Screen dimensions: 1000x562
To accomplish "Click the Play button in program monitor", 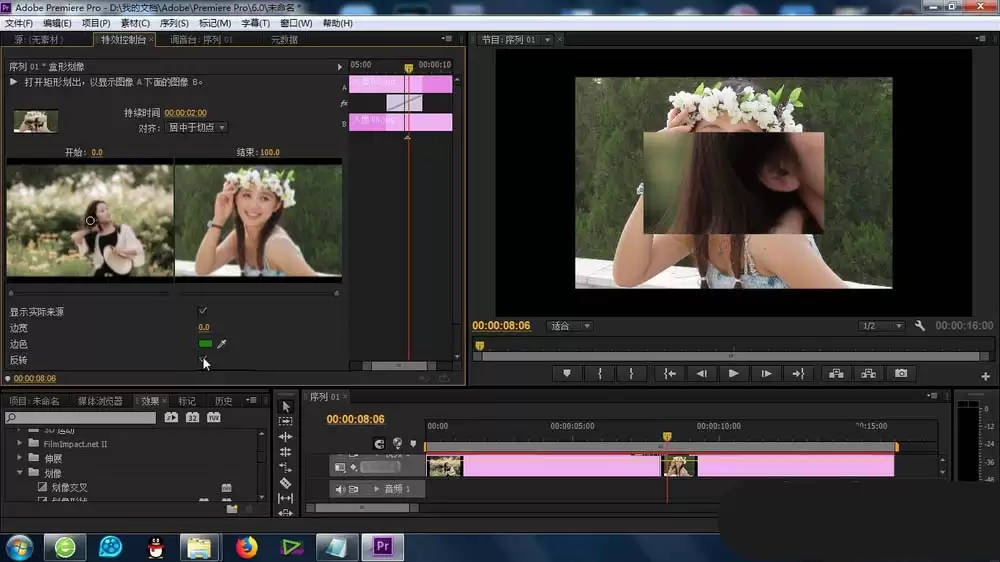I will click(x=733, y=373).
